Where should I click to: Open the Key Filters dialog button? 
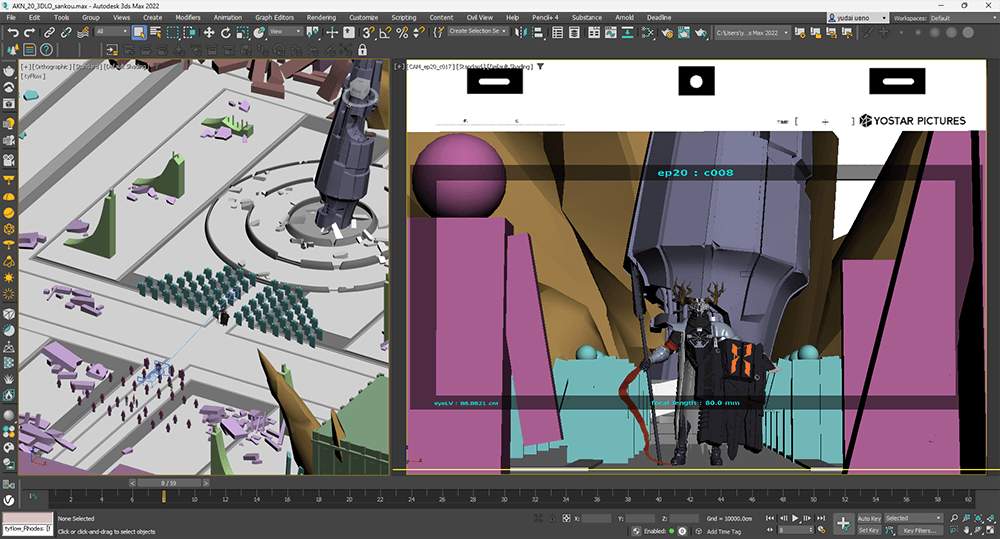click(x=920, y=530)
